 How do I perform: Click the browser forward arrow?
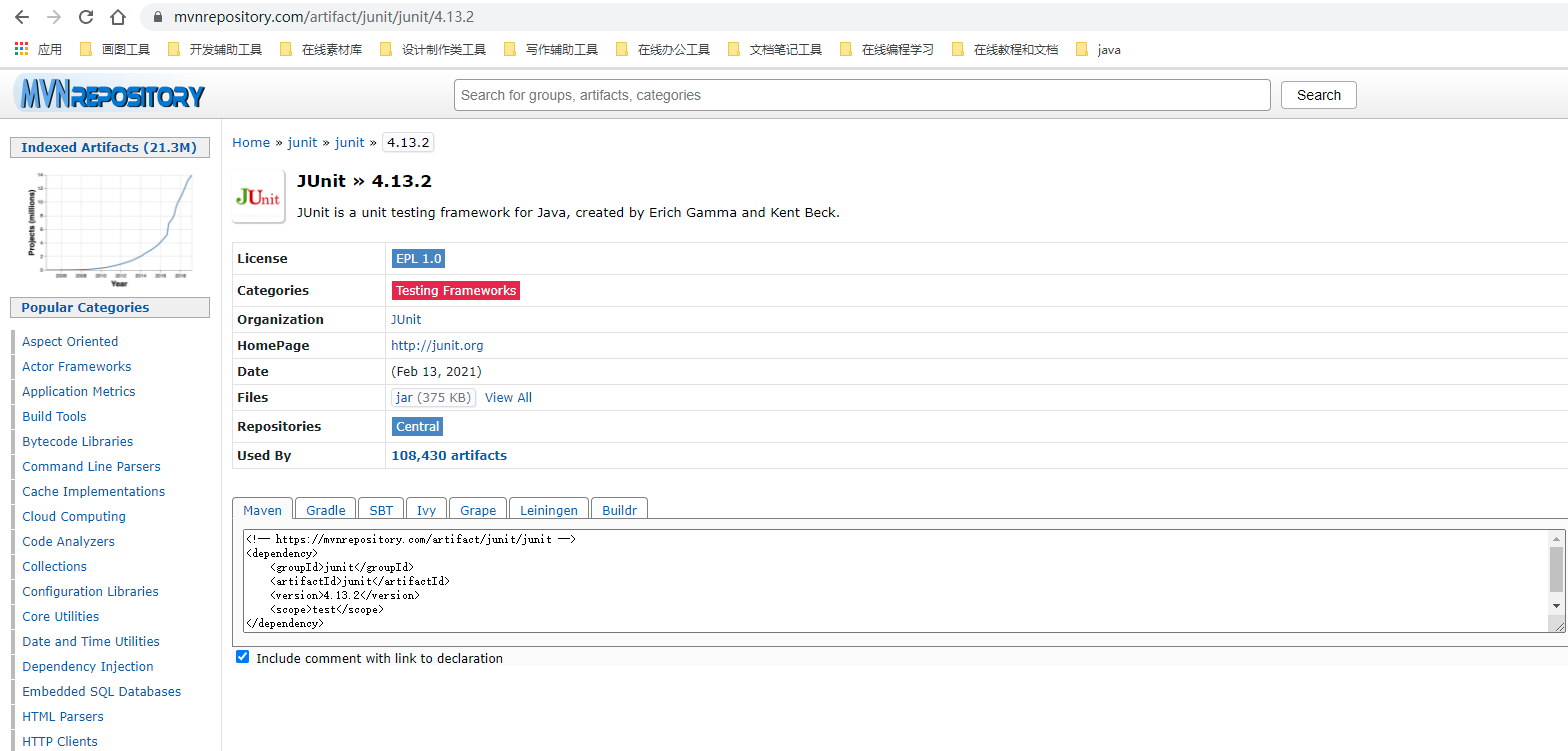[54, 17]
